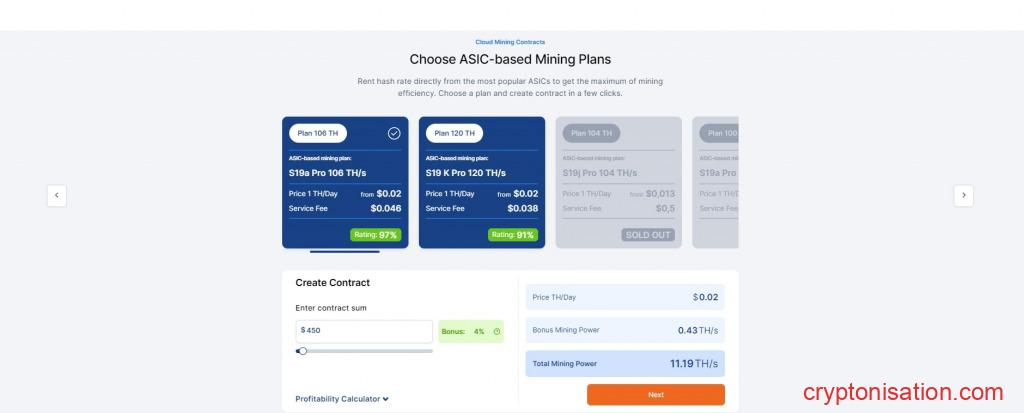Click the left carousel arrow button
The width and height of the screenshot is (1024, 413).
(57, 196)
